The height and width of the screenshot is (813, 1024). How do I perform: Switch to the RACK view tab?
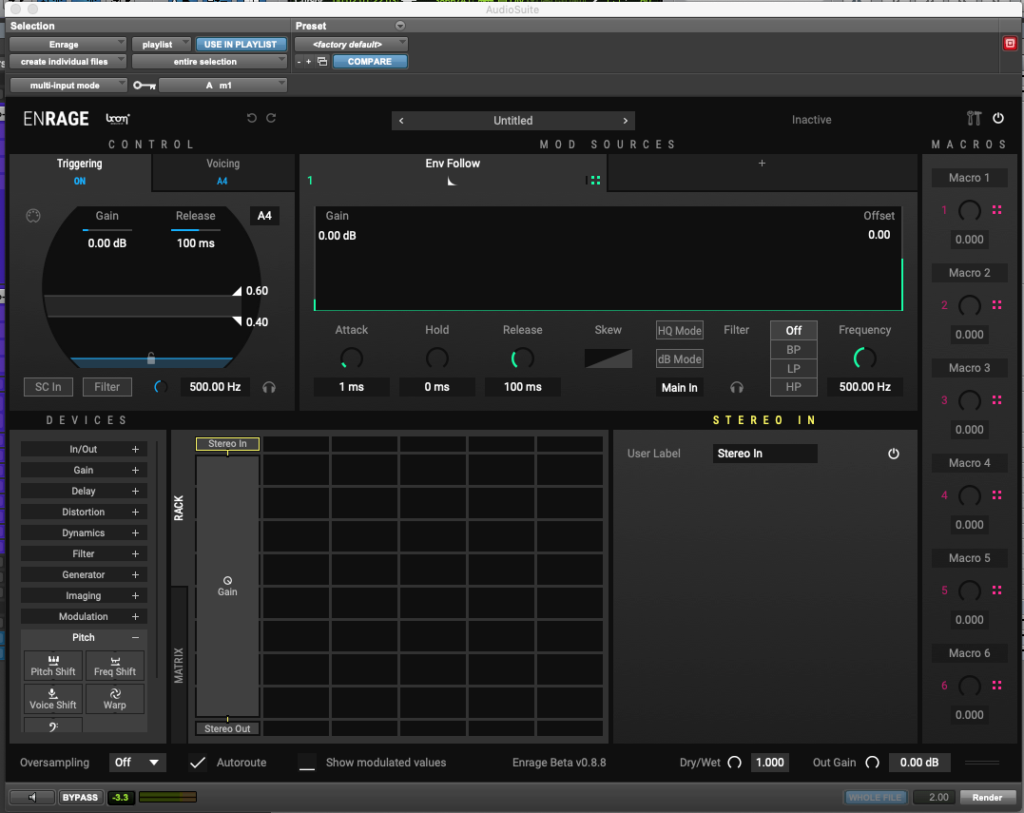[179, 508]
